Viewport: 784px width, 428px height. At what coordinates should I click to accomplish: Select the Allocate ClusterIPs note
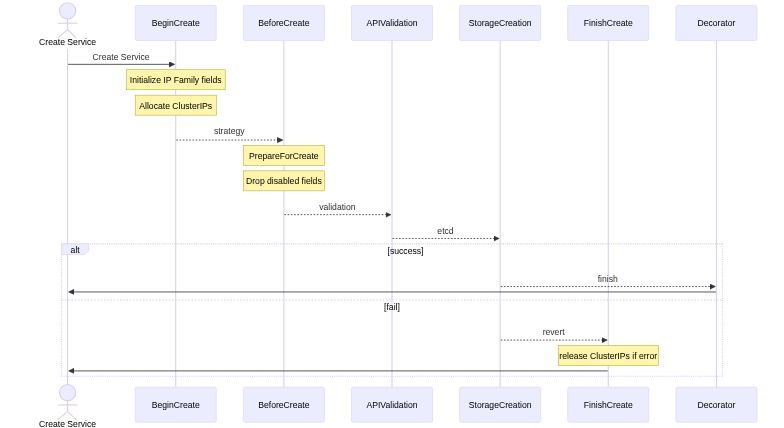(x=176, y=106)
